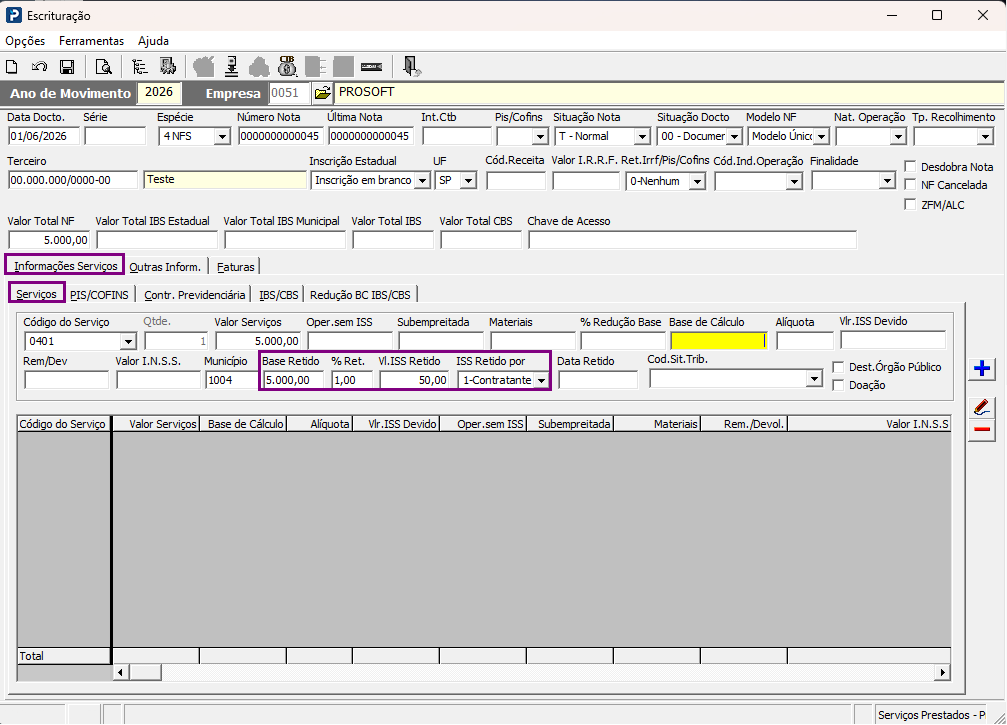Add a service line with the blue plus

(x=981, y=368)
